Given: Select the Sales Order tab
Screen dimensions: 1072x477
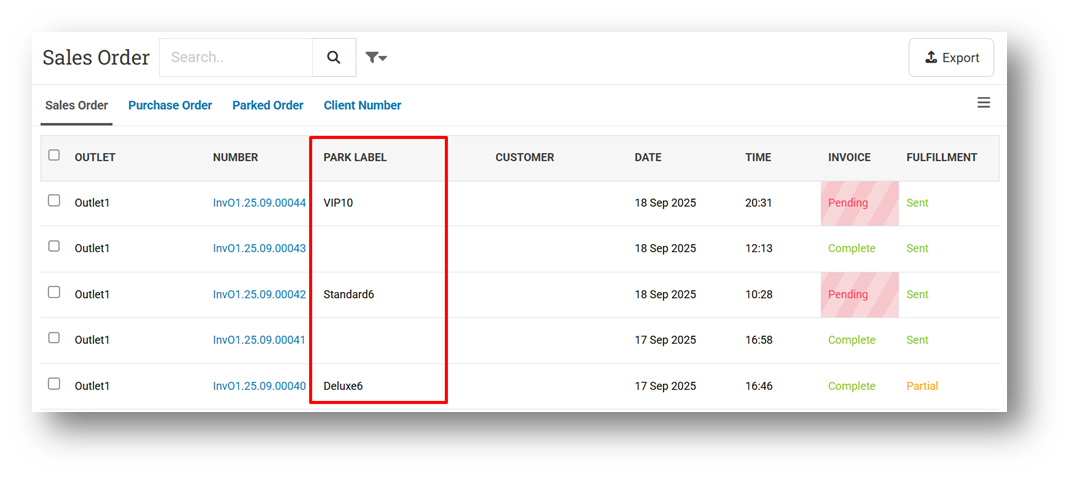Looking at the screenshot, I should (77, 105).
